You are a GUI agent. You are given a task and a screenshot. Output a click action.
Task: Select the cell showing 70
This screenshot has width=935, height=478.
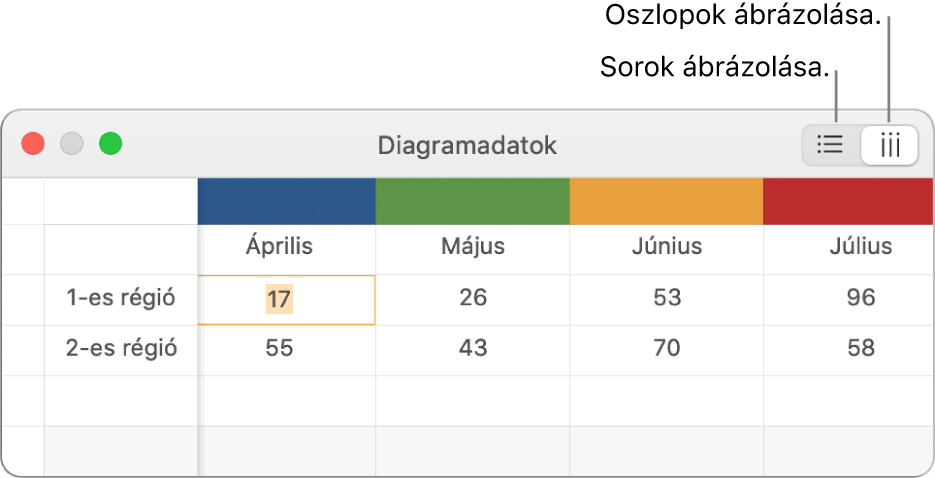666,348
